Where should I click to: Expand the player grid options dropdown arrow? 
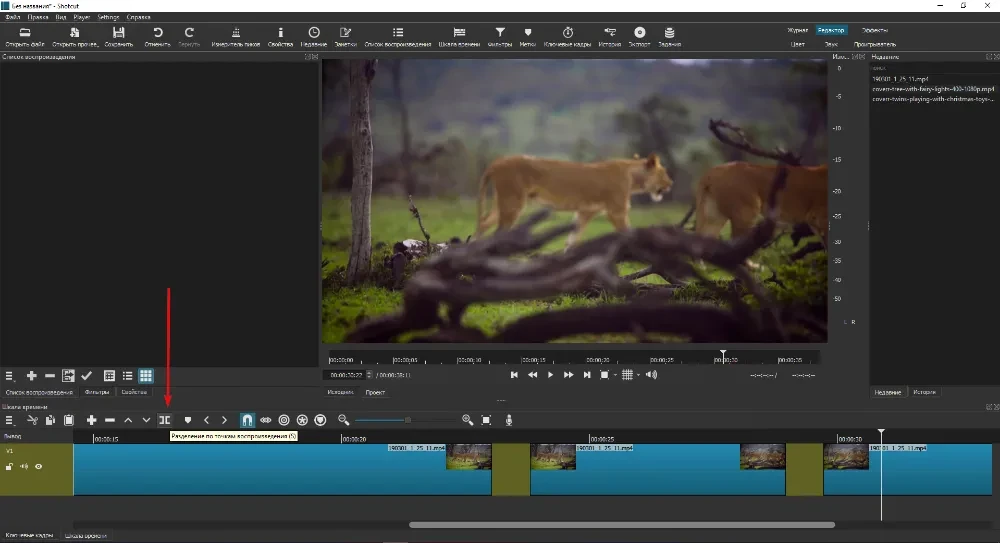point(638,375)
